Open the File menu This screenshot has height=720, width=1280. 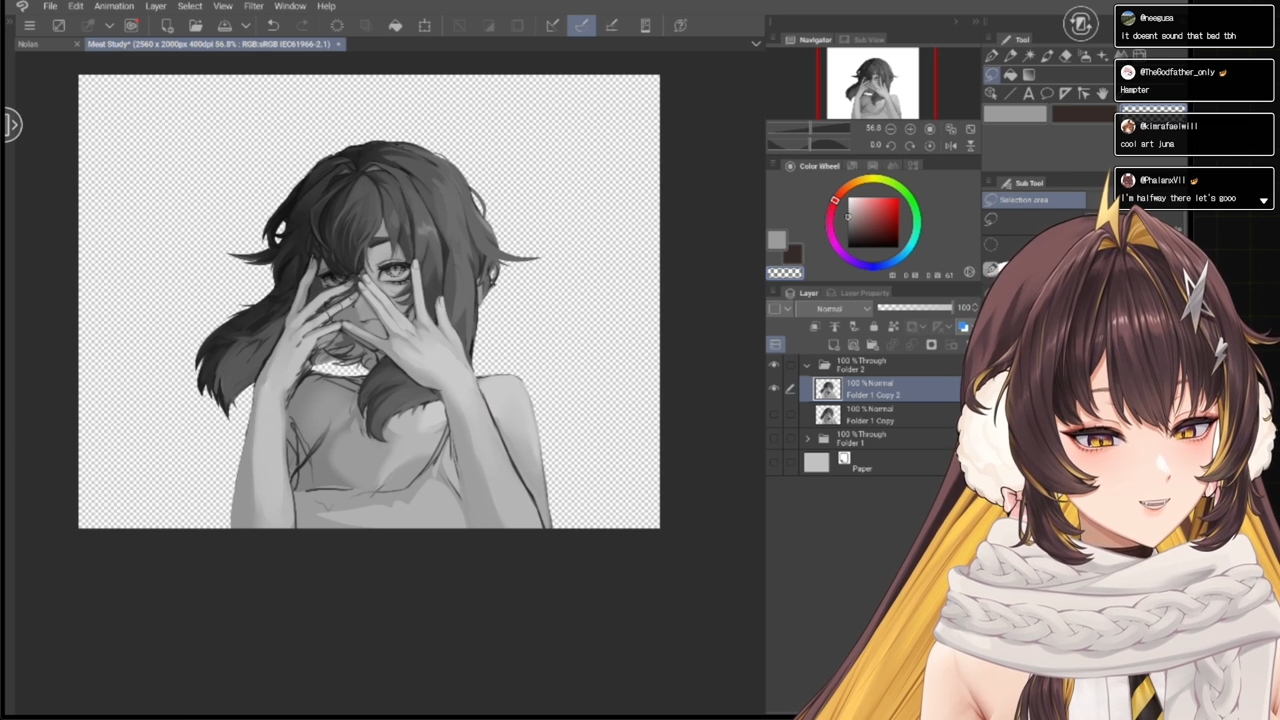pos(50,6)
